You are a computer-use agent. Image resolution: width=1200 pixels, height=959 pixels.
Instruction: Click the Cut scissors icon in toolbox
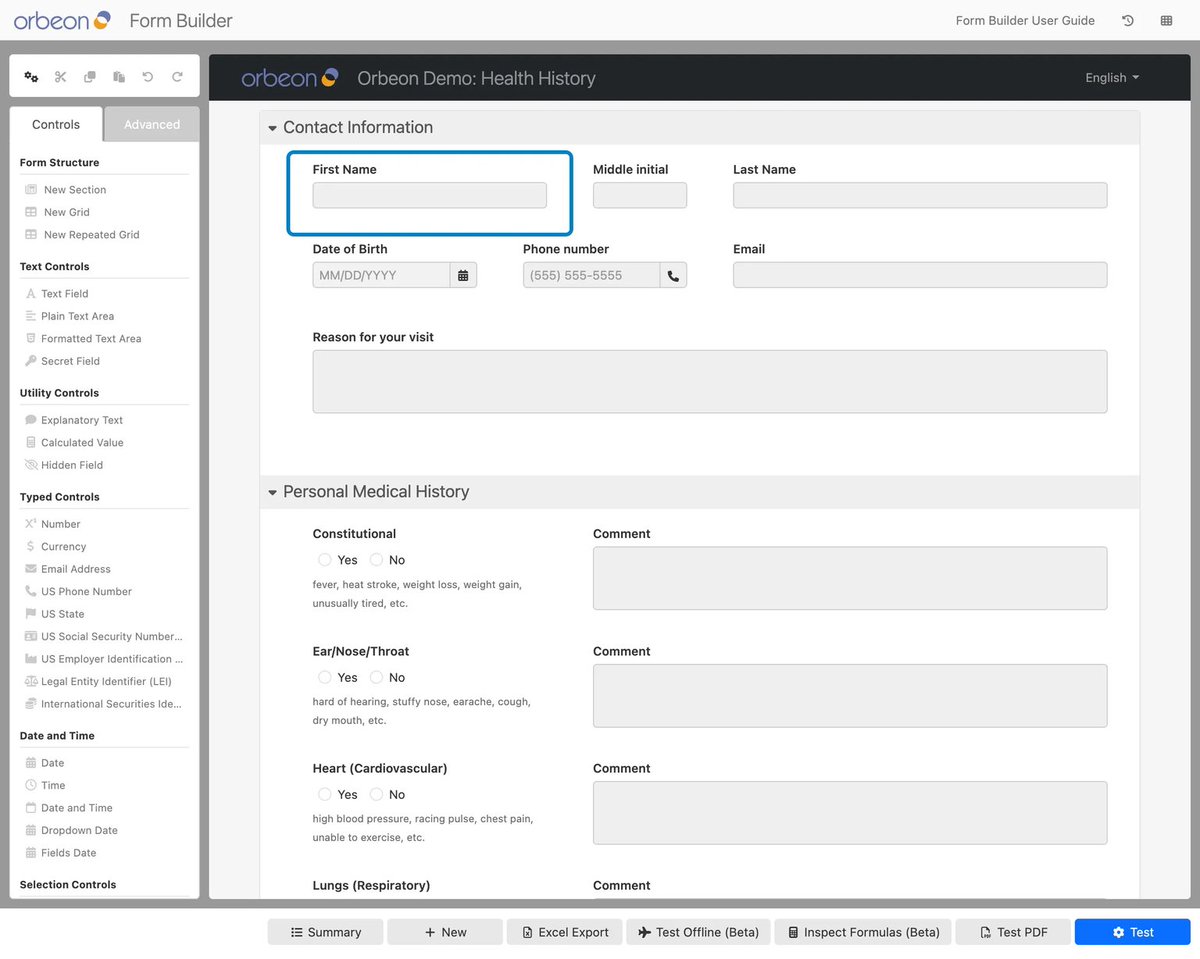tap(61, 77)
